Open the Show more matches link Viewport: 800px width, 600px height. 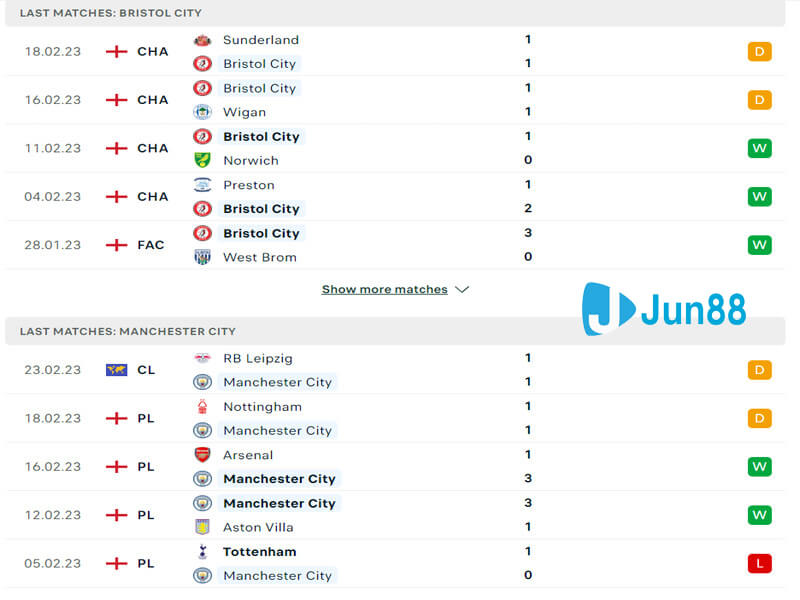pyautogui.click(x=384, y=290)
